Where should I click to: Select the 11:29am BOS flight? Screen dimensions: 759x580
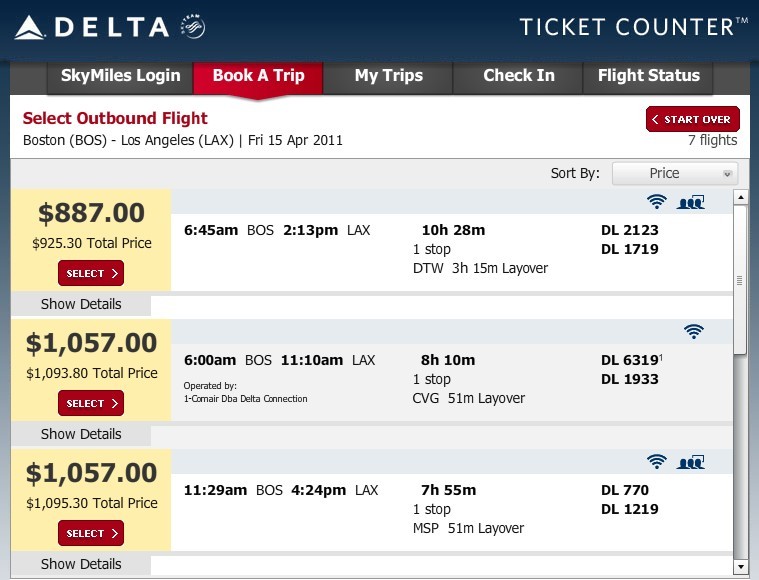point(90,533)
